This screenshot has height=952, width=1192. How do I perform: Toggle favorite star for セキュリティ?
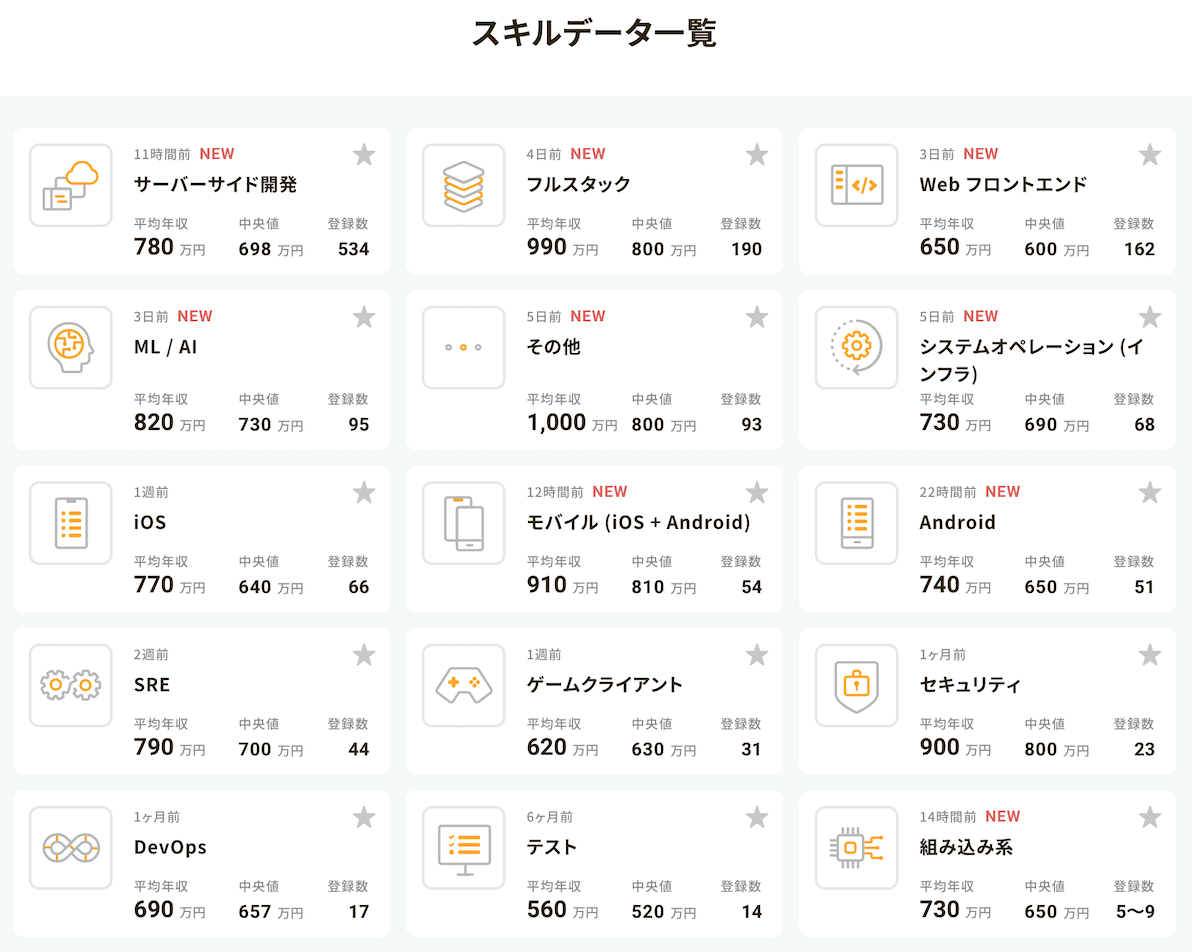click(1150, 655)
